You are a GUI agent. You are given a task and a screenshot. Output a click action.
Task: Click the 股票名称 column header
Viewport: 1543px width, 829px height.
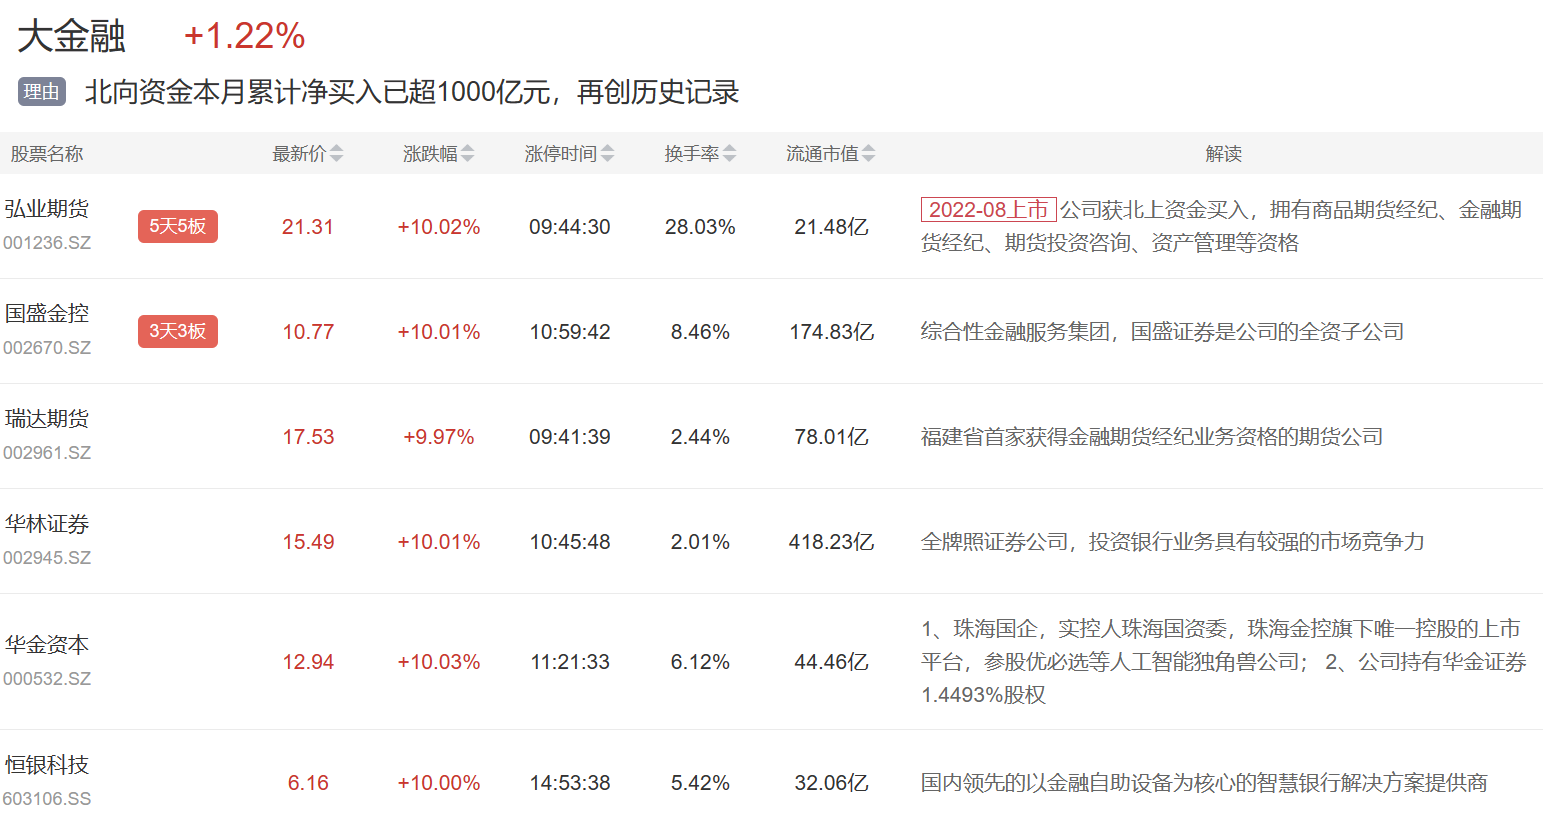click(47, 154)
